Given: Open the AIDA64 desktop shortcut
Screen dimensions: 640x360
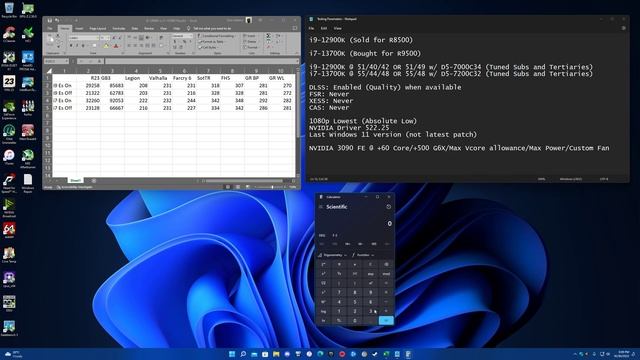Looking at the screenshot, I should (9, 231).
